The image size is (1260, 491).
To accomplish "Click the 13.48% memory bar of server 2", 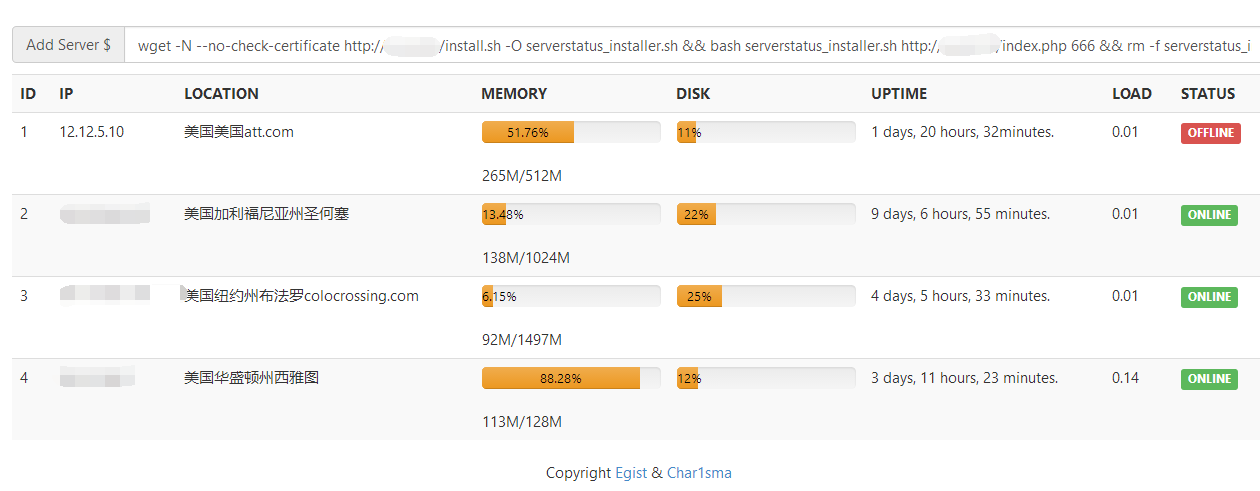I will pos(571,214).
